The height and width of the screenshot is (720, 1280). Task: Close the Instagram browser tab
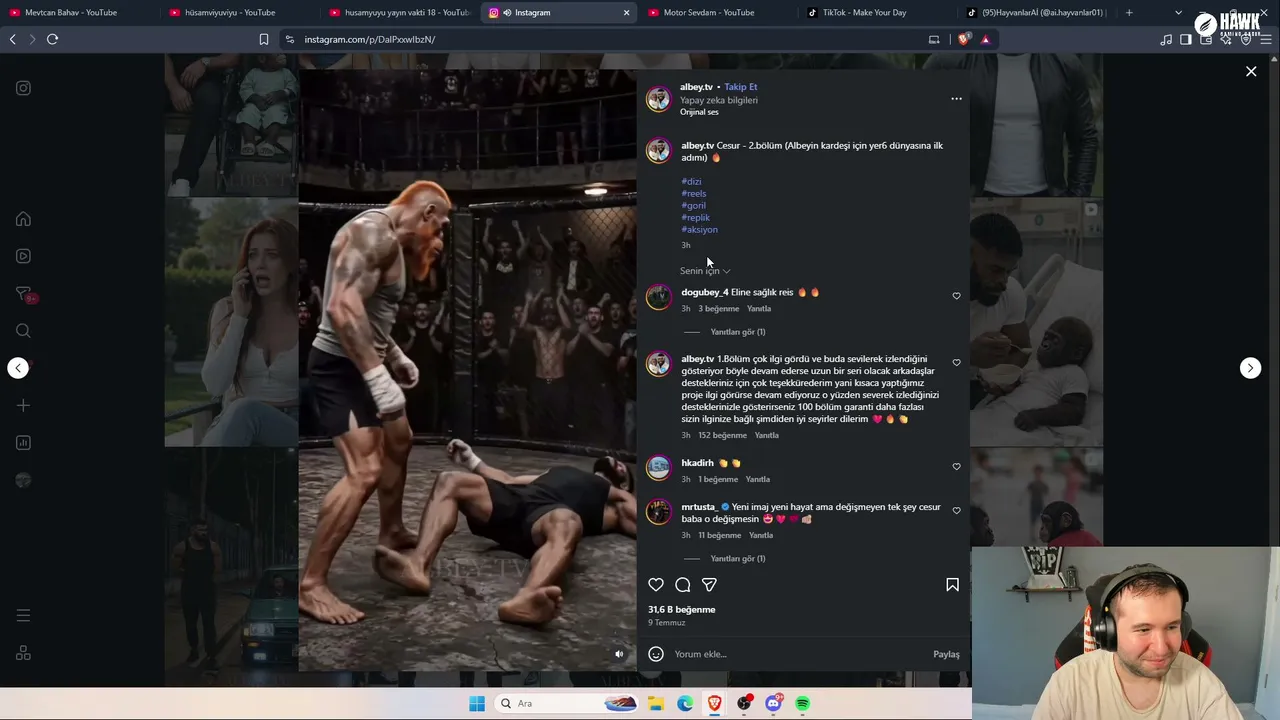tap(626, 13)
